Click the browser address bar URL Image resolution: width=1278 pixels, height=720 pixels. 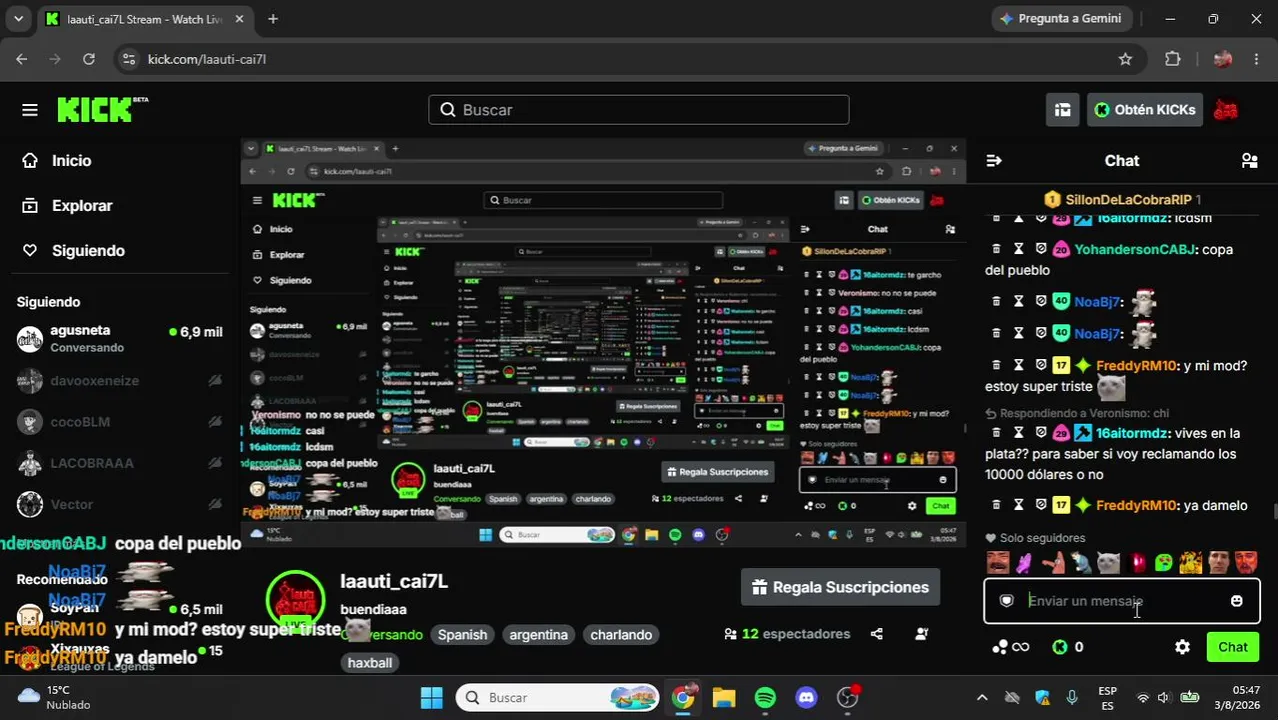pos(207,59)
